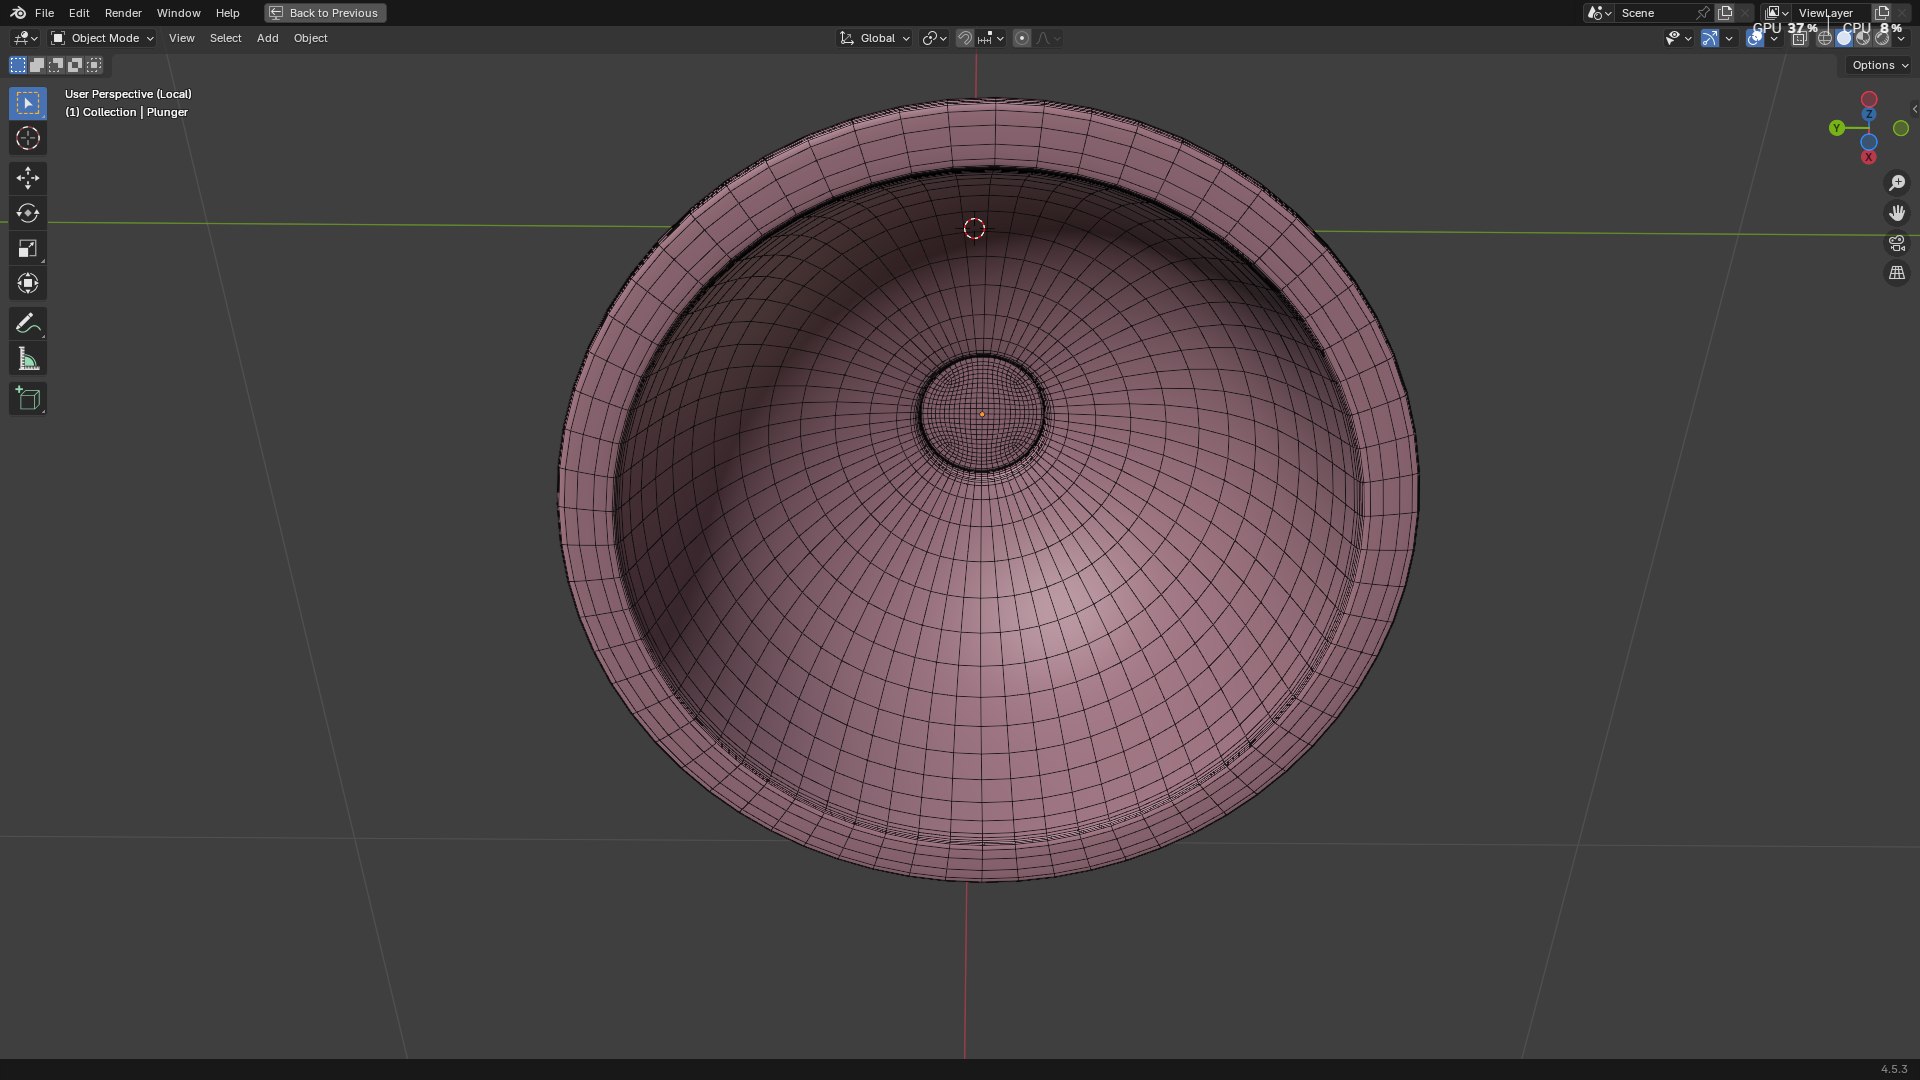Set selection mode to Set New
Image resolution: width=1920 pixels, height=1080 pixels.
[18, 65]
